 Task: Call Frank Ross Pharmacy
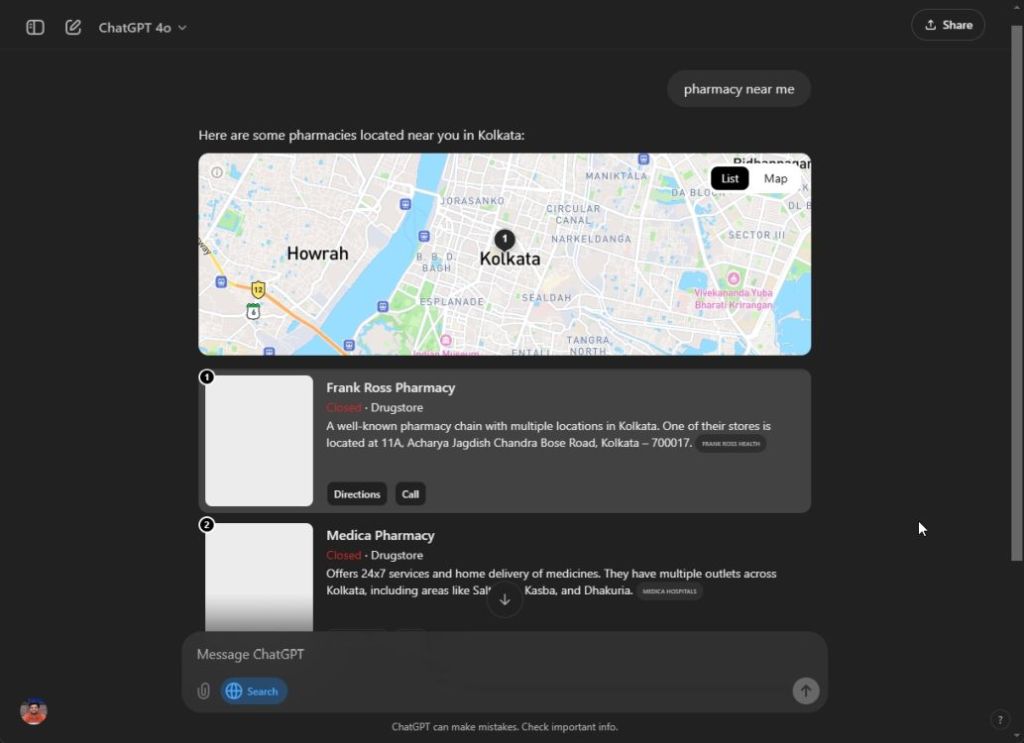coord(410,494)
